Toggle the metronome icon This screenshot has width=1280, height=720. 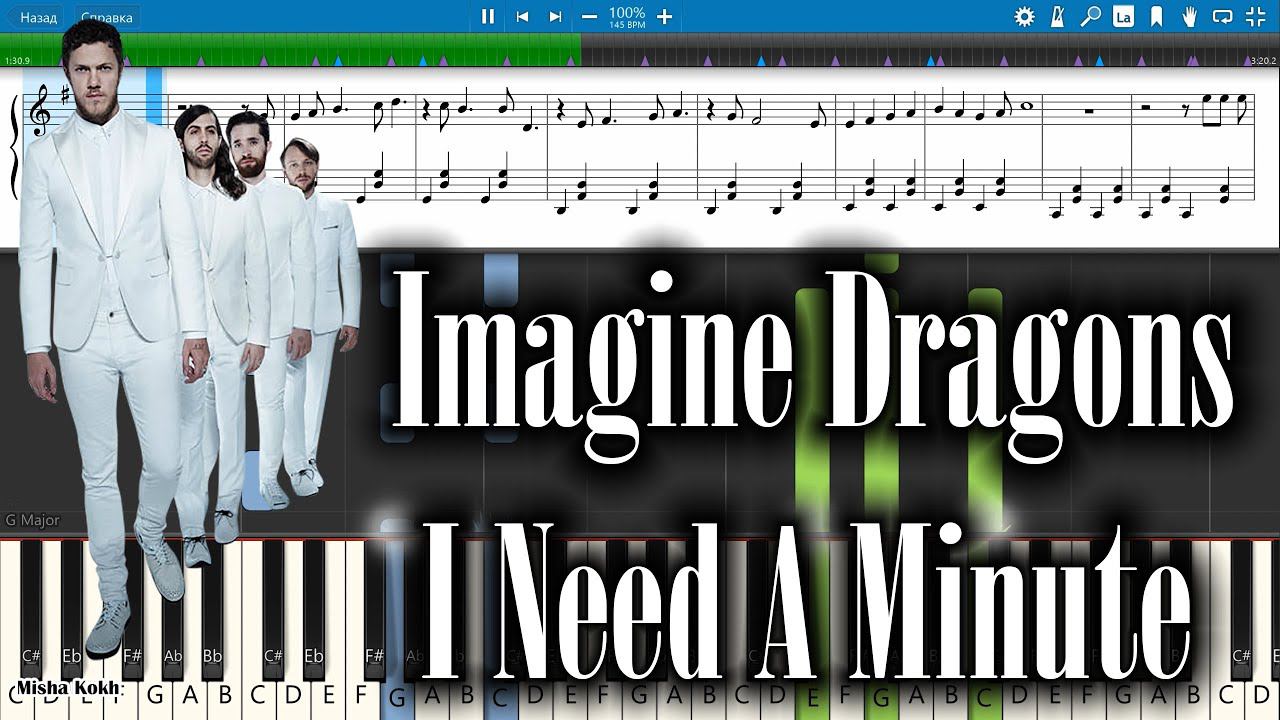[1058, 16]
